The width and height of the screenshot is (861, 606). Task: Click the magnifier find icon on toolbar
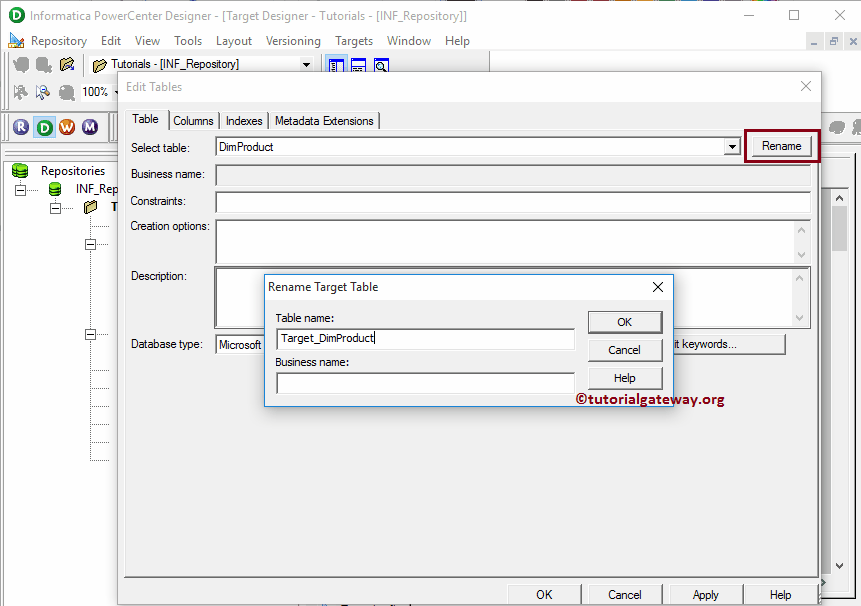click(x=381, y=64)
